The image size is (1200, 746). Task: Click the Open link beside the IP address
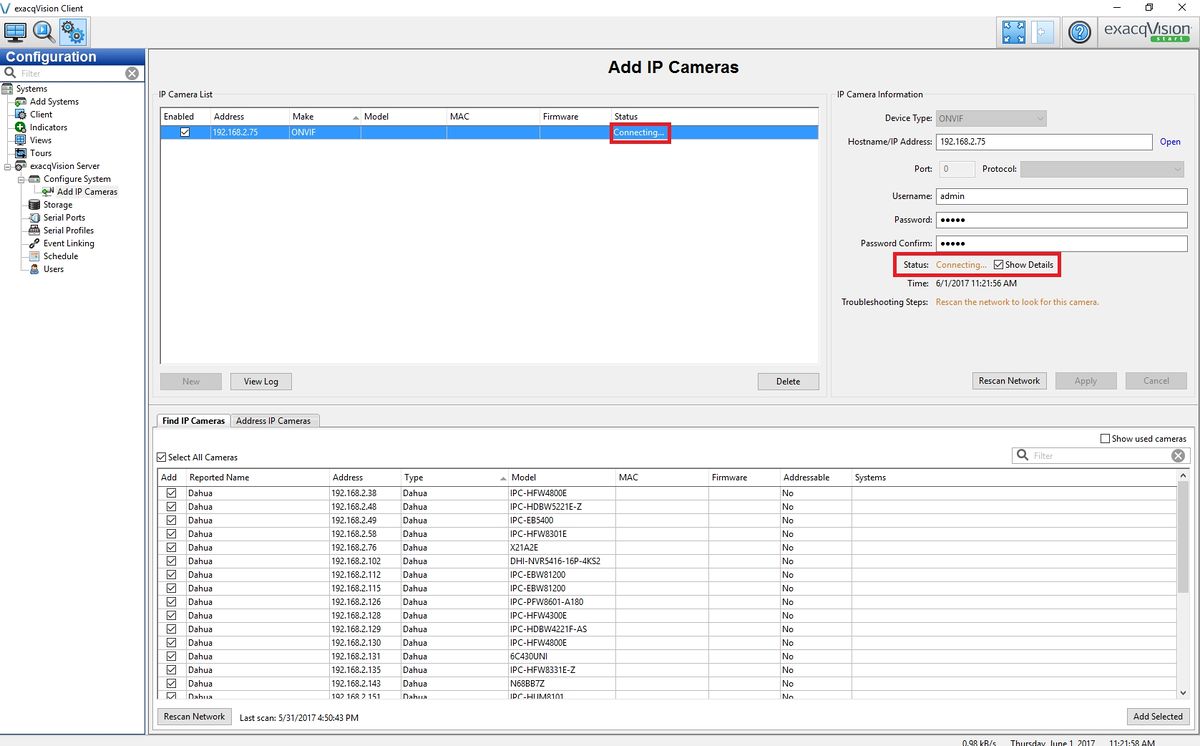coord(1170,142)
